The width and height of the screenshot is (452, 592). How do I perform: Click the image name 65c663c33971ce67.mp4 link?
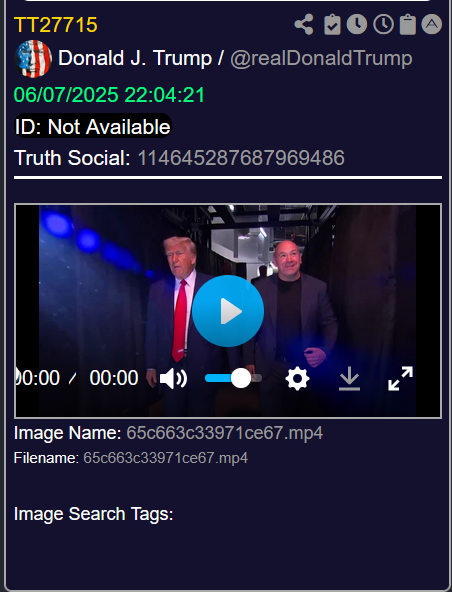[x=225, y=433]
